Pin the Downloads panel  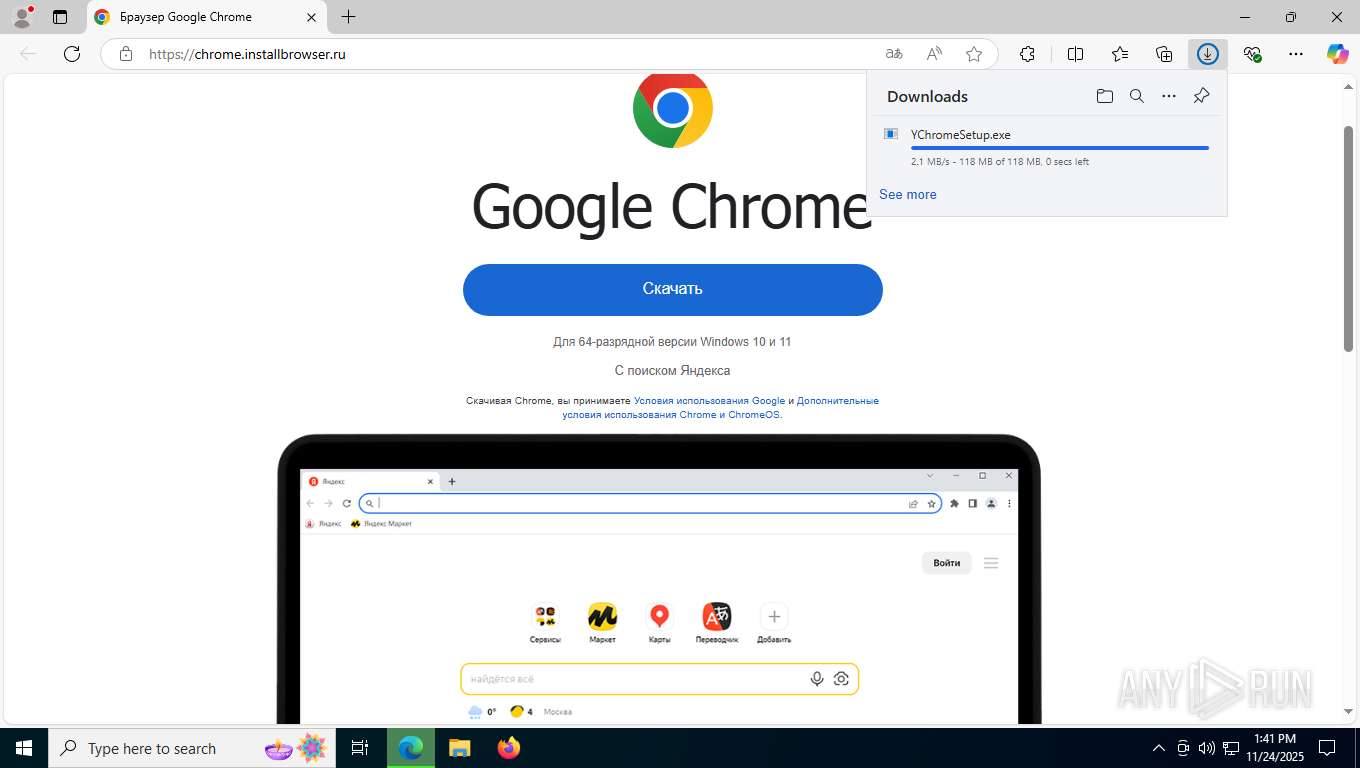1202,96
